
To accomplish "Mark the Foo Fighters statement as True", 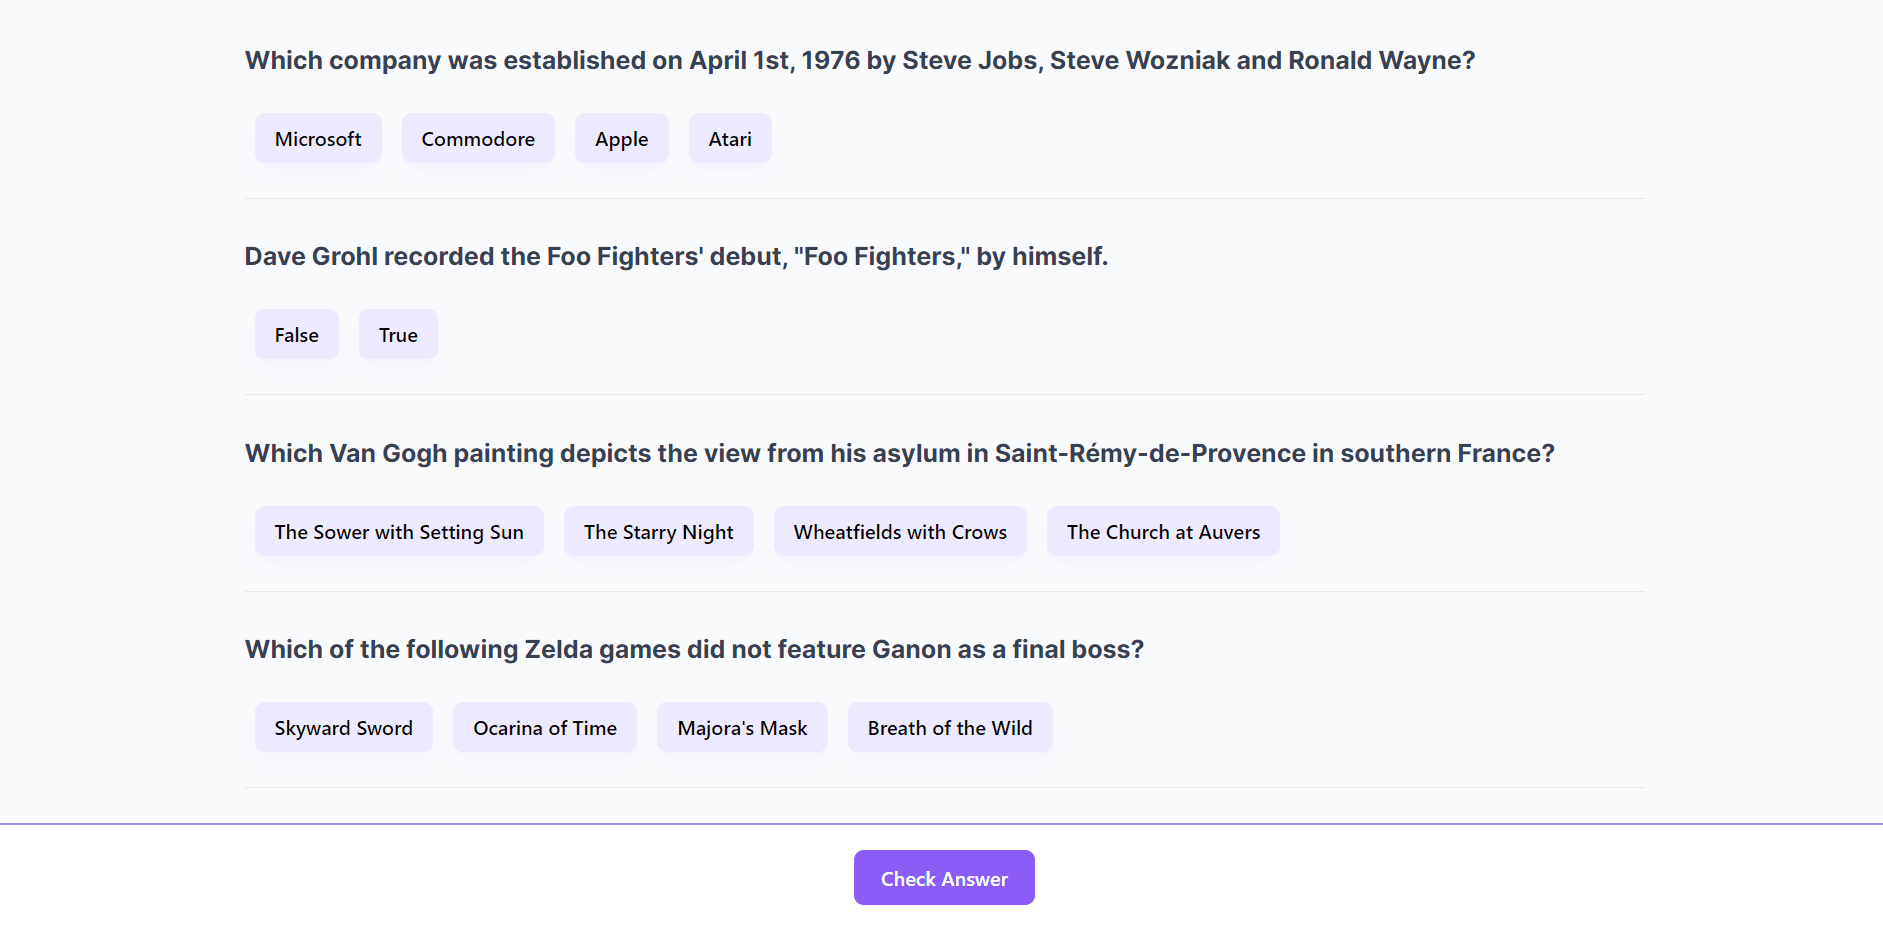I will point(398,335).
